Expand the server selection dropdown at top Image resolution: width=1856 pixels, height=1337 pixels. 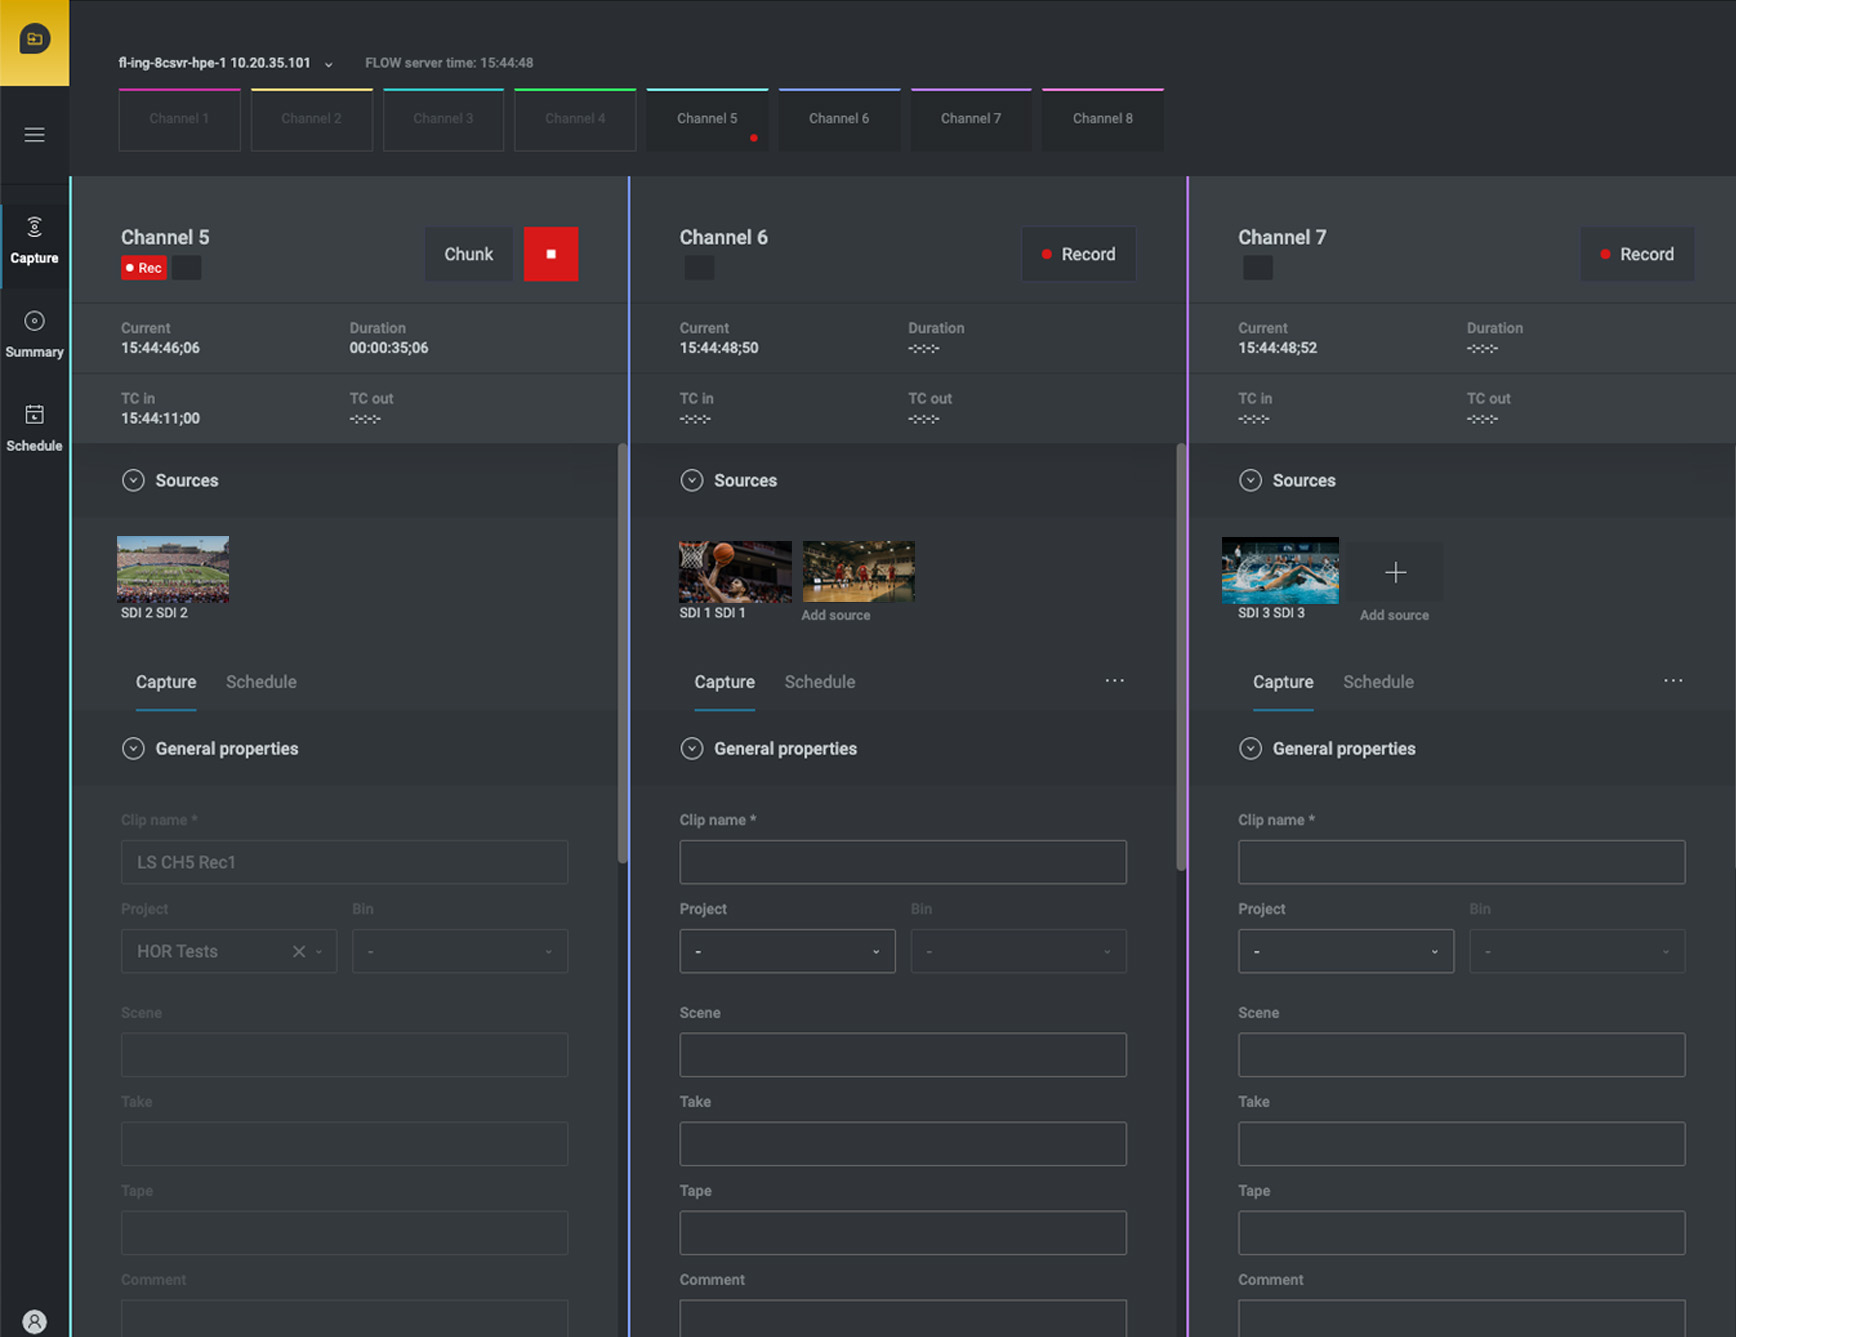[328, 64]
